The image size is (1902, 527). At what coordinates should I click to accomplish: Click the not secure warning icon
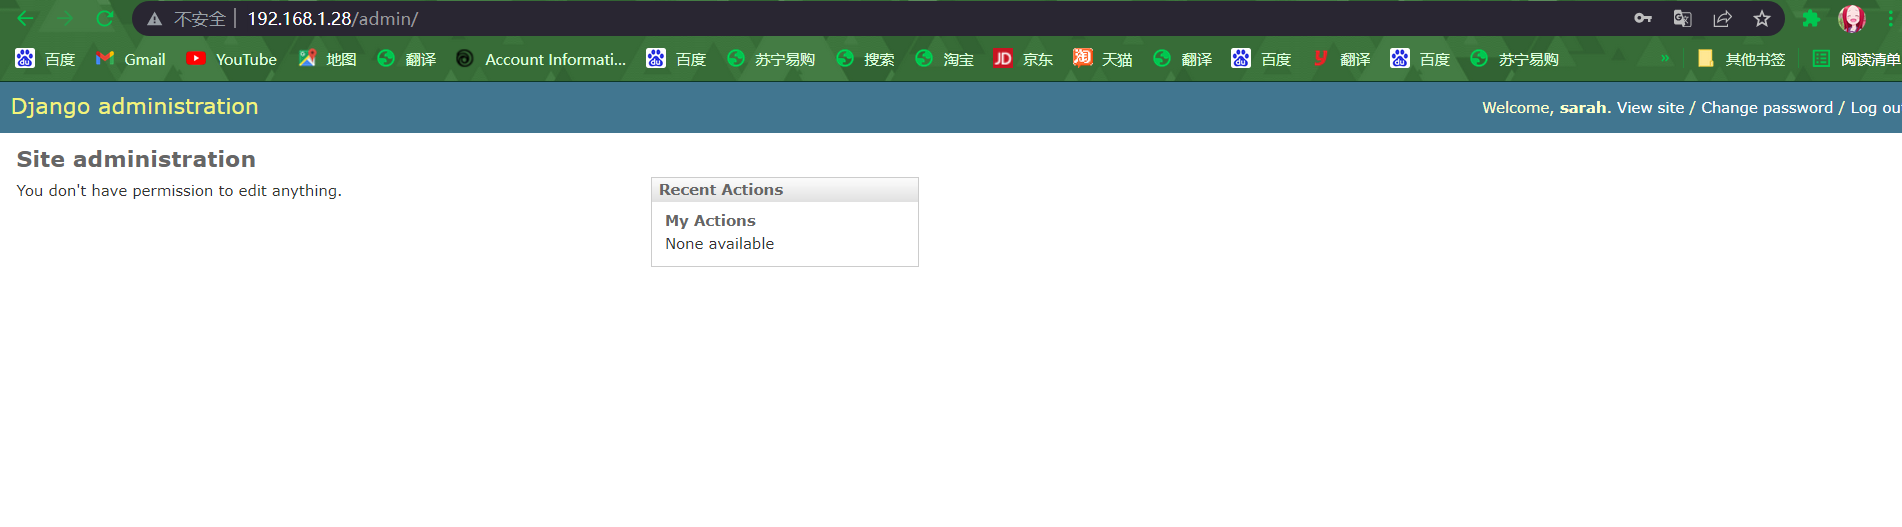point(155,19)
